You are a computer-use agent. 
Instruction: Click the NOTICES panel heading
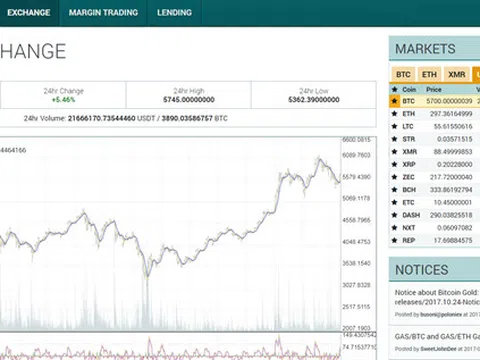422,270
